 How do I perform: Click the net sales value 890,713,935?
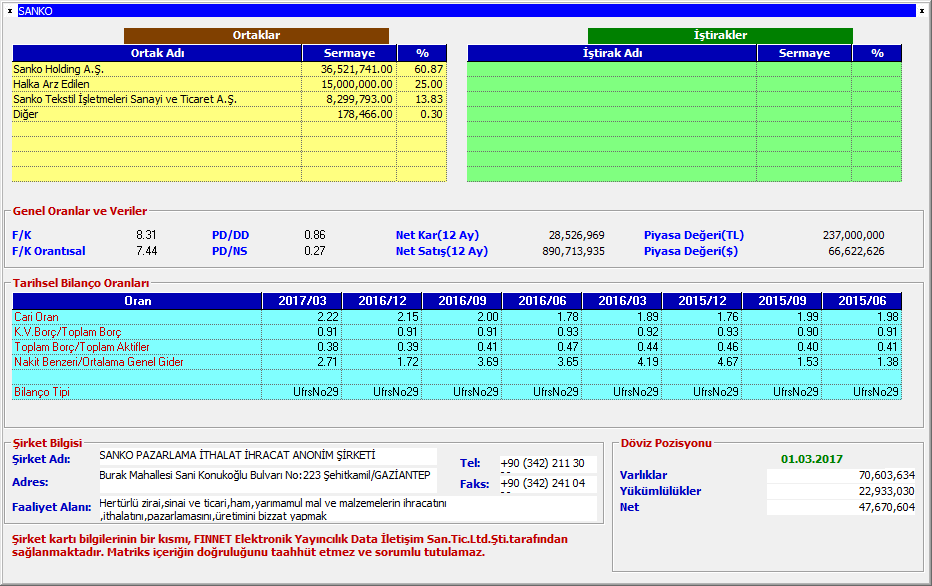pyautogui.click(x=573, y=251)
